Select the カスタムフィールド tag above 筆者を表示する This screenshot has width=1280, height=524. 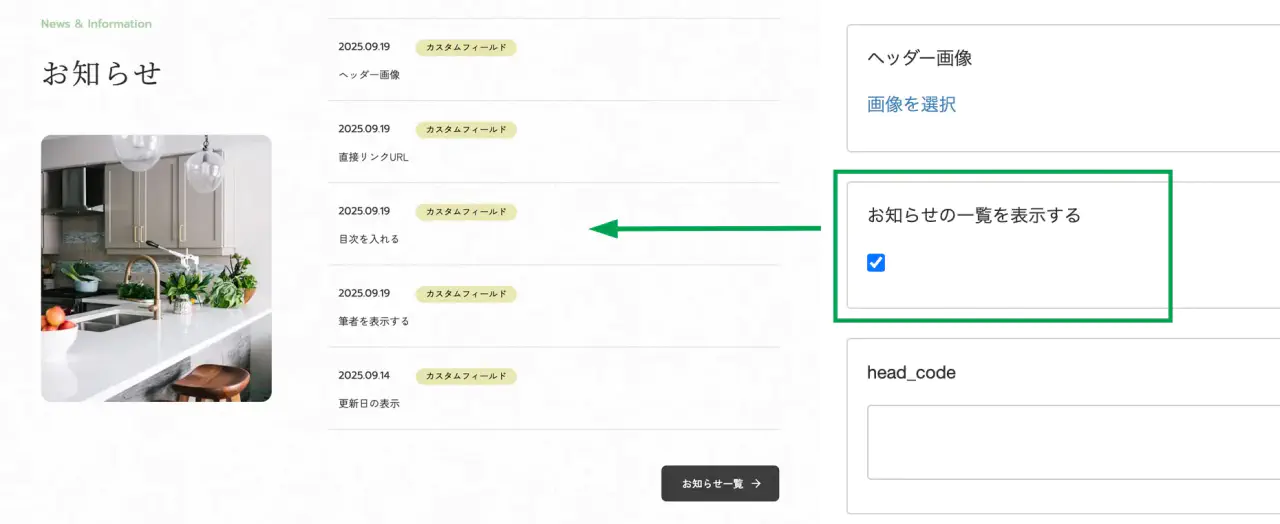click(x=466, y=293)
